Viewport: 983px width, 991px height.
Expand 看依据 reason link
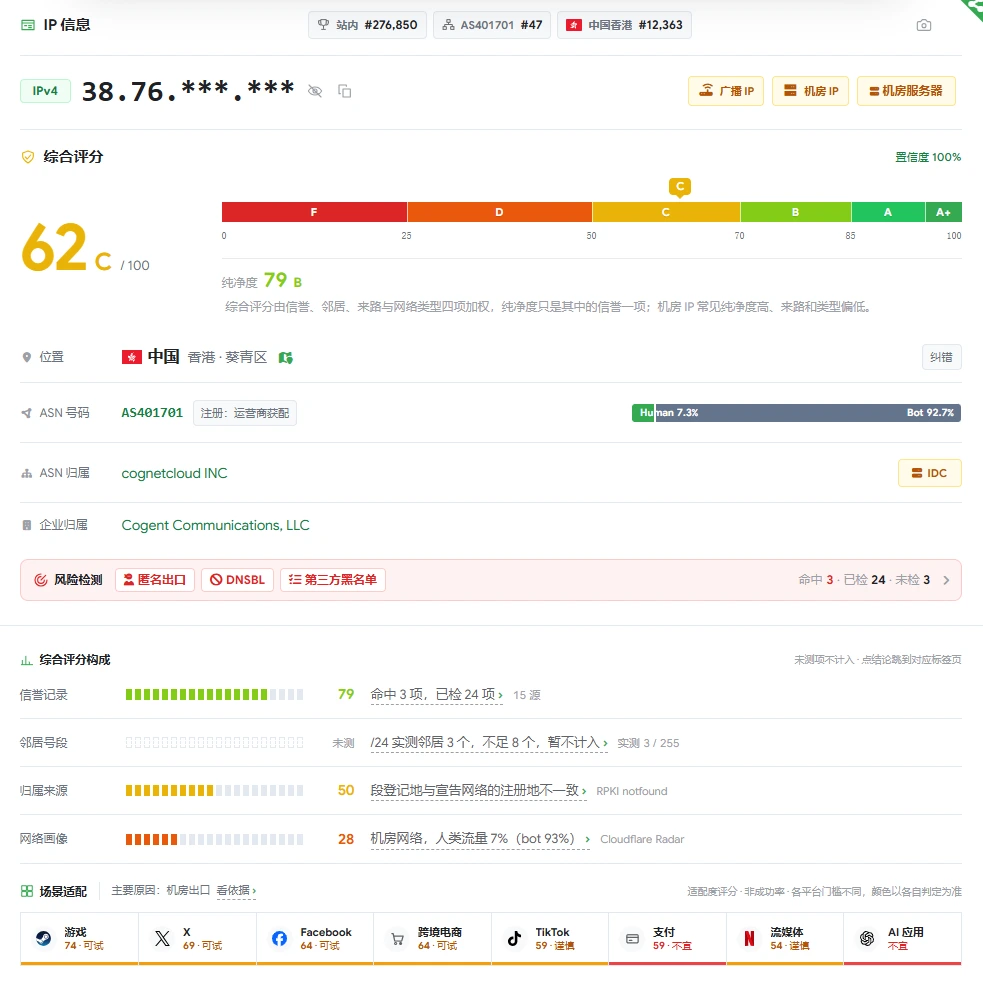coord(236,891)
